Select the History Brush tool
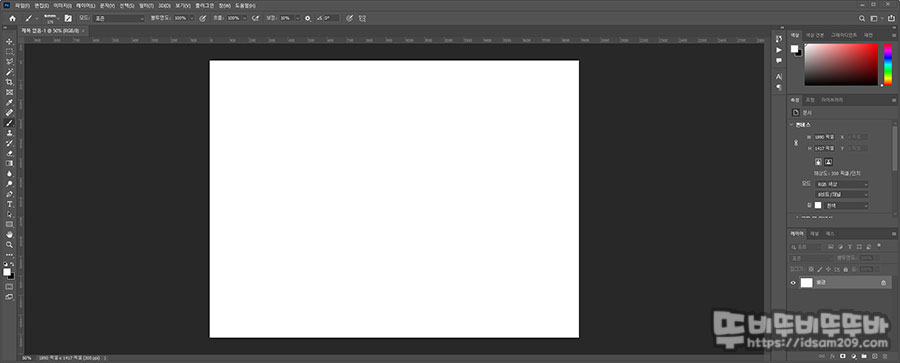The width and height of the screenshot is (900, 363). point(9,143)
